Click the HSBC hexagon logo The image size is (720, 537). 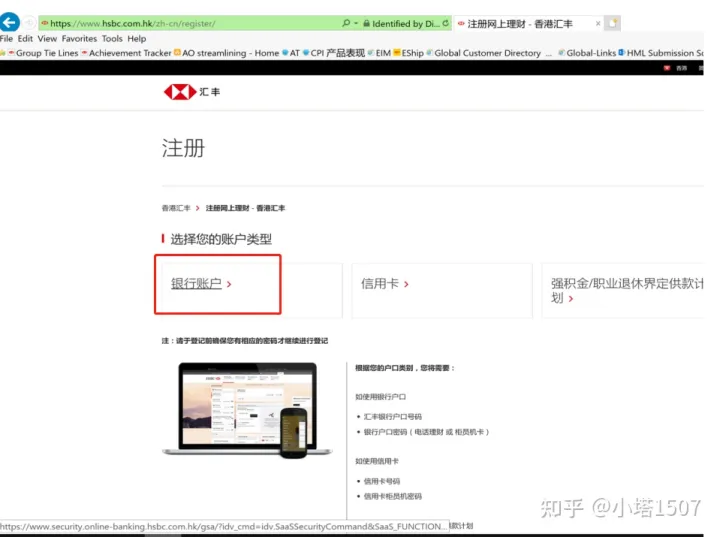click(x=180, y=92)
